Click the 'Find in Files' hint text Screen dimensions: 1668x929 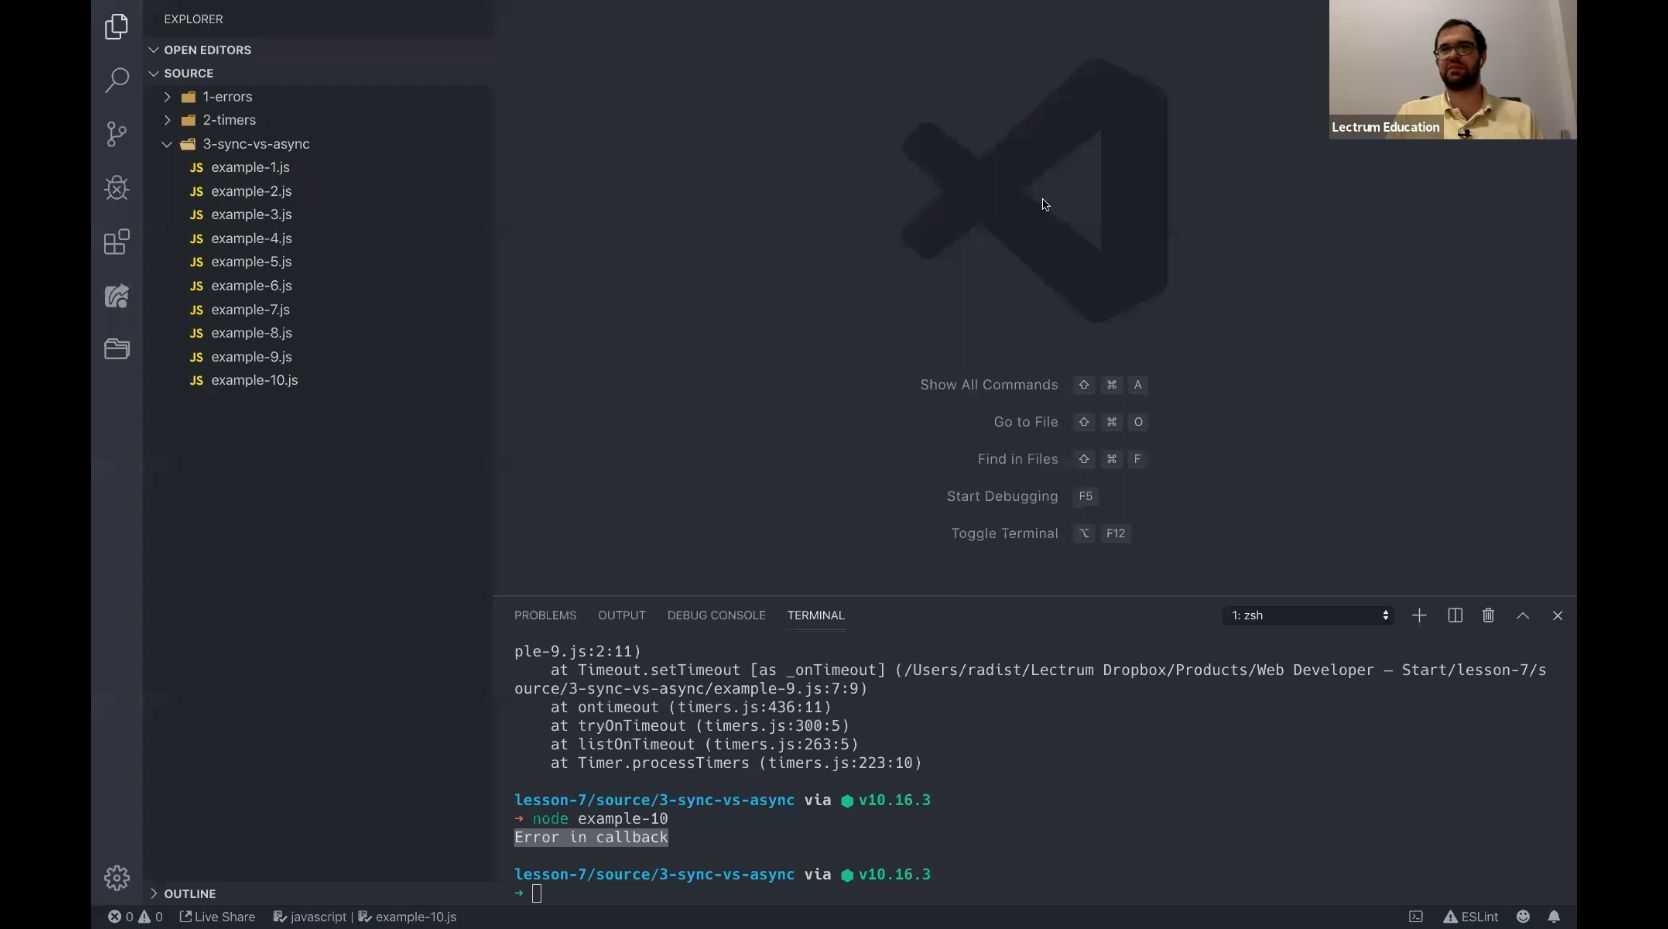1018,459
